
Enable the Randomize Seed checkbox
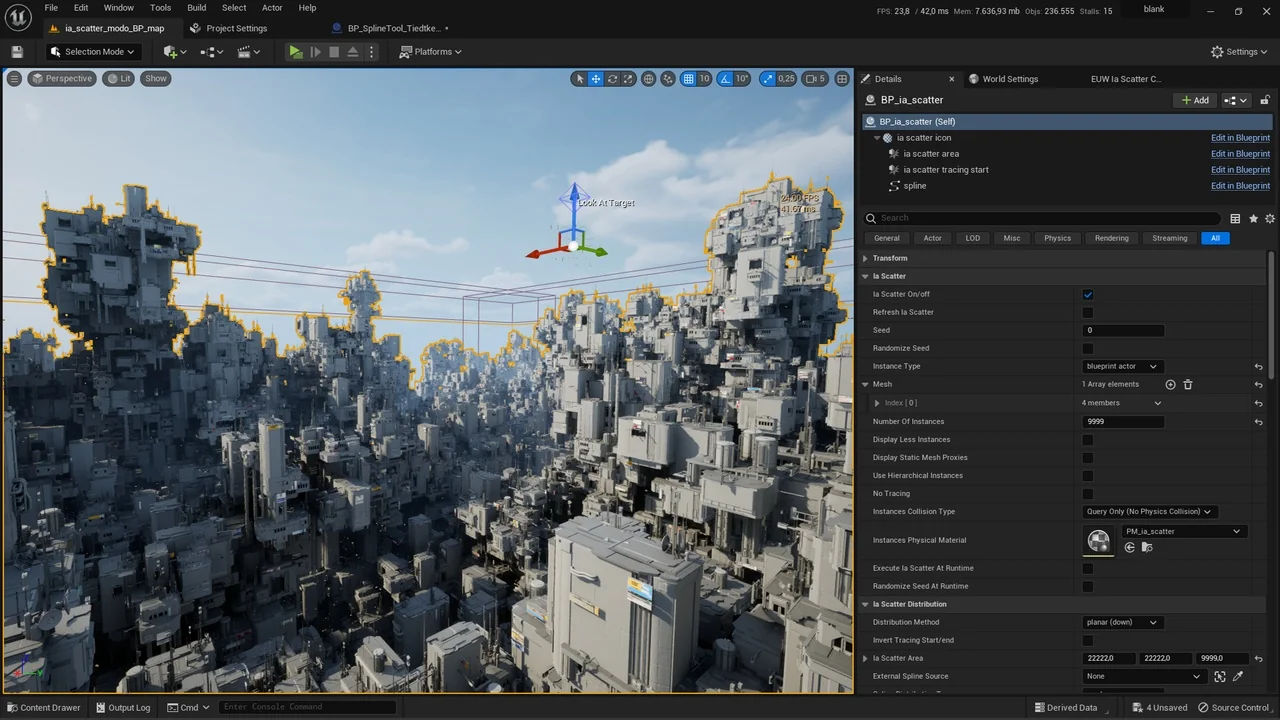(1088, 348)
